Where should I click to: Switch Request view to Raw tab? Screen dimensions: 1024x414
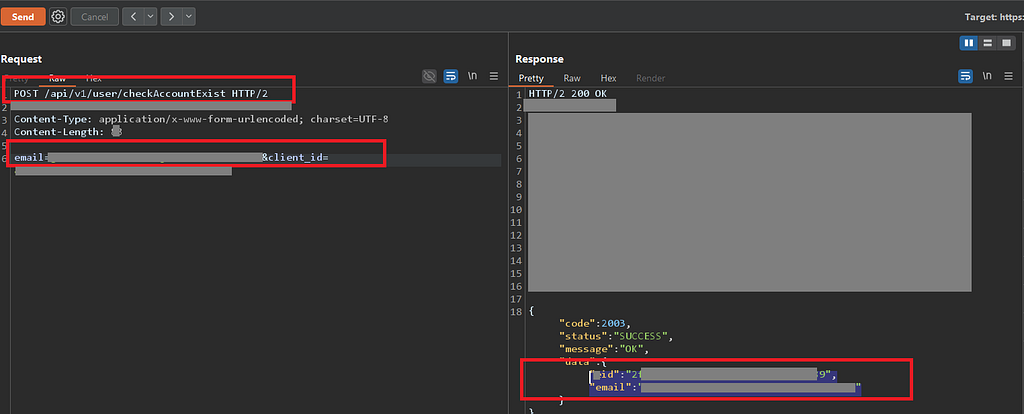(x=57, y=78)
